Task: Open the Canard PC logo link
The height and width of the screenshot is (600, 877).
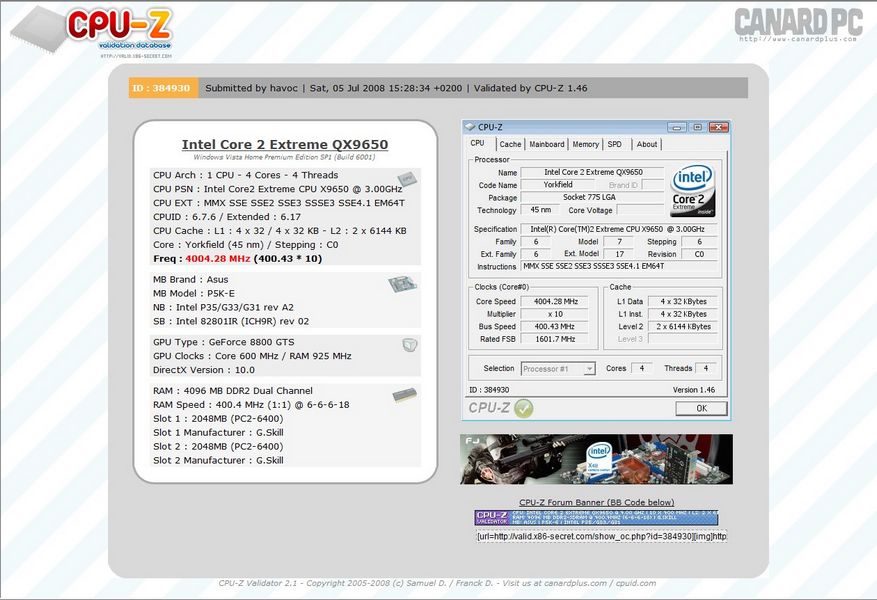Action: tap(798, 25)
